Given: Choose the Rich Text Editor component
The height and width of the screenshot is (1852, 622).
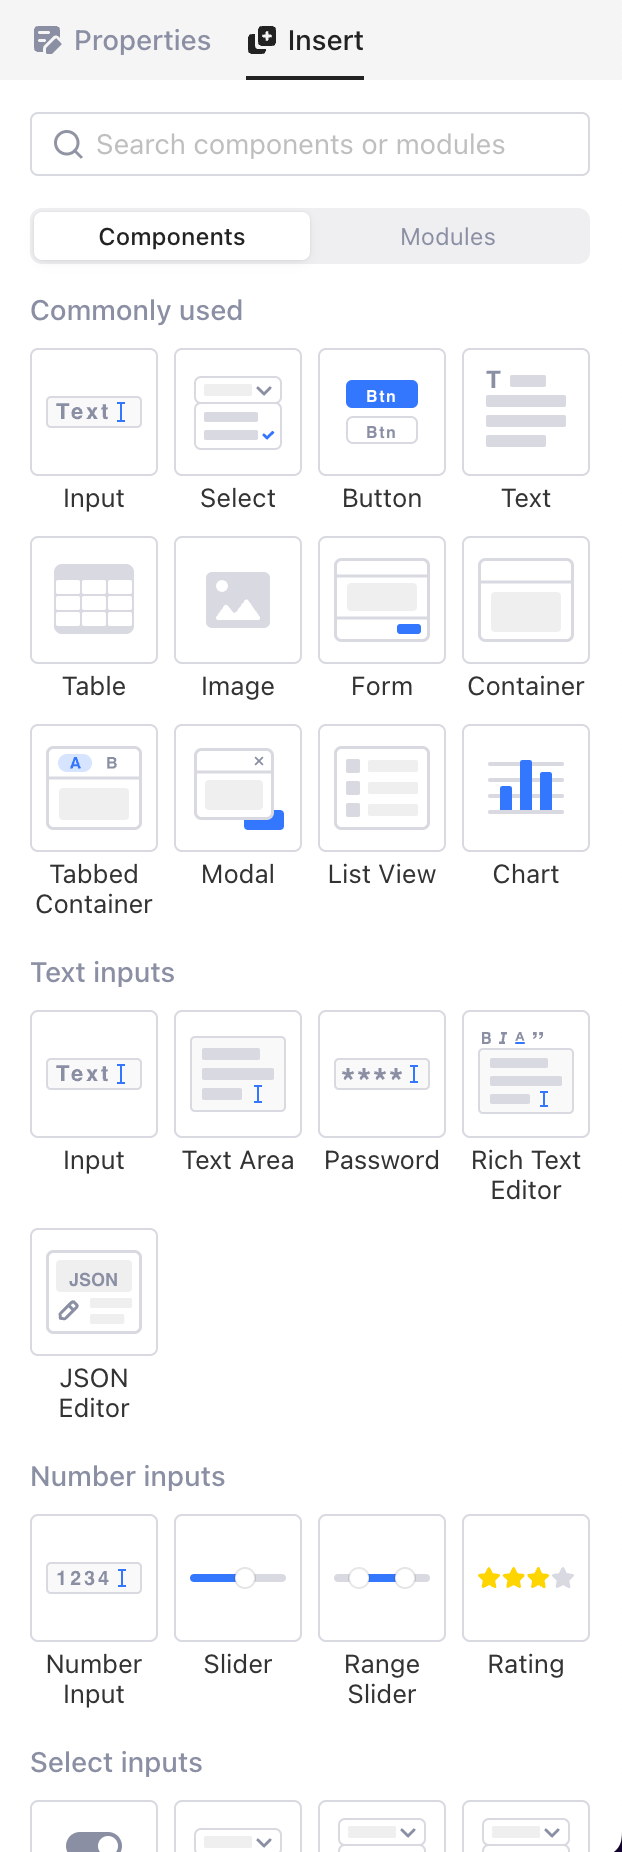Looking at the screenshot, I should (x=526, y=1074).
